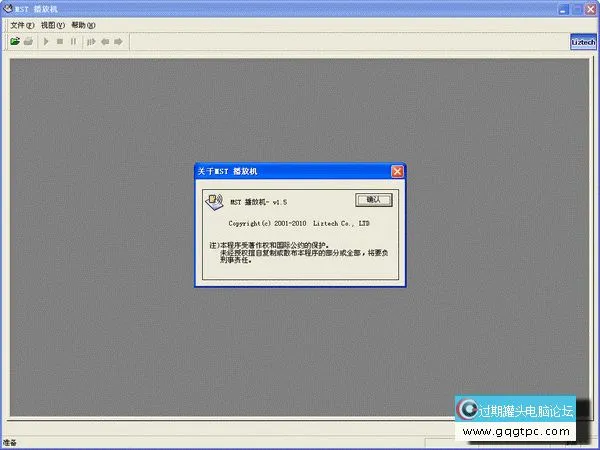Click the 关于MST 播放机 dialog title bar
The width and height of the screenshot is (600, 450).
pos(300,171)
